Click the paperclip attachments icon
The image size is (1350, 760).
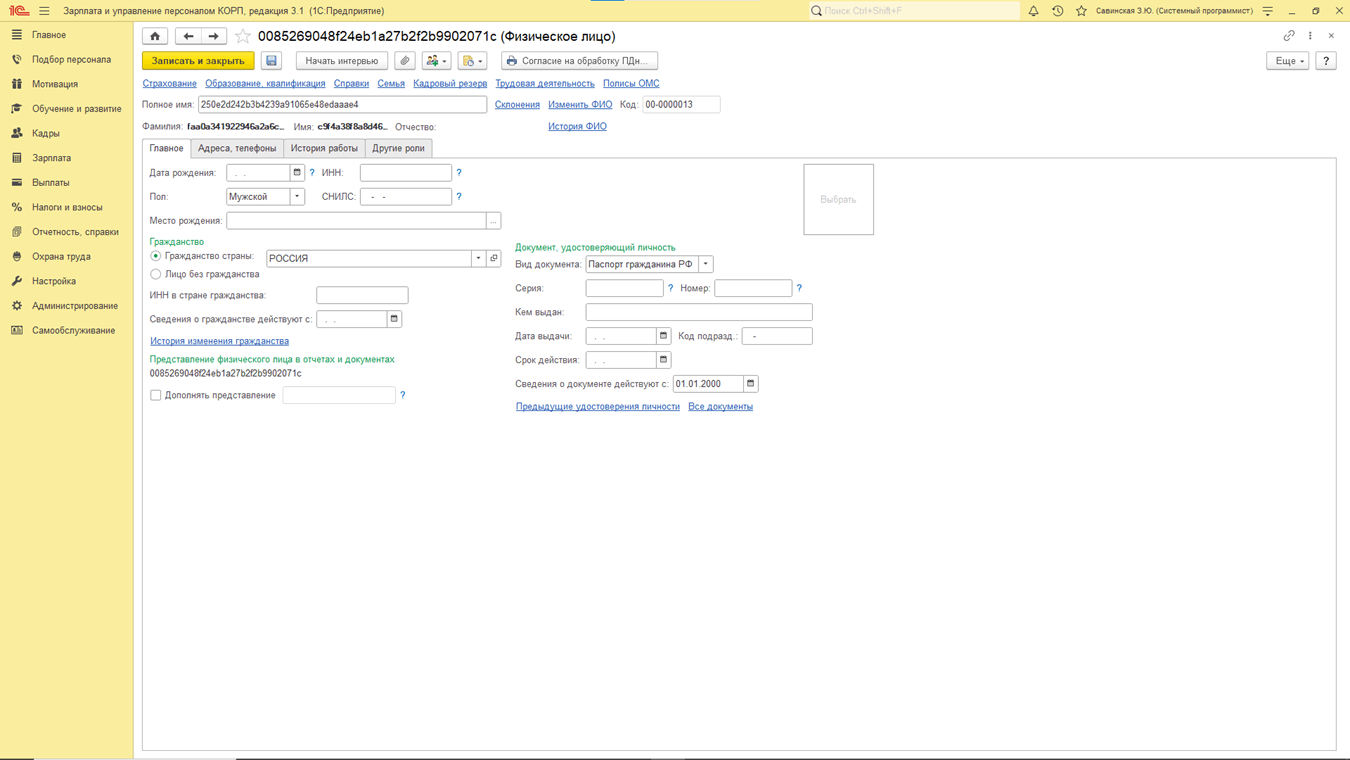(x=405, y=61)
